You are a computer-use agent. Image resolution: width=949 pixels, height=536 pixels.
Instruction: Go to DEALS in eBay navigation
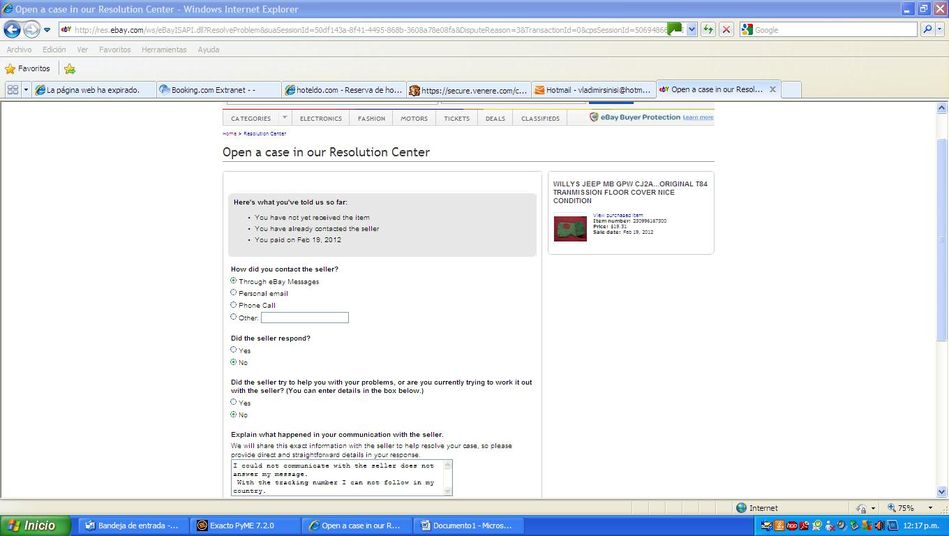coord(495,119)
